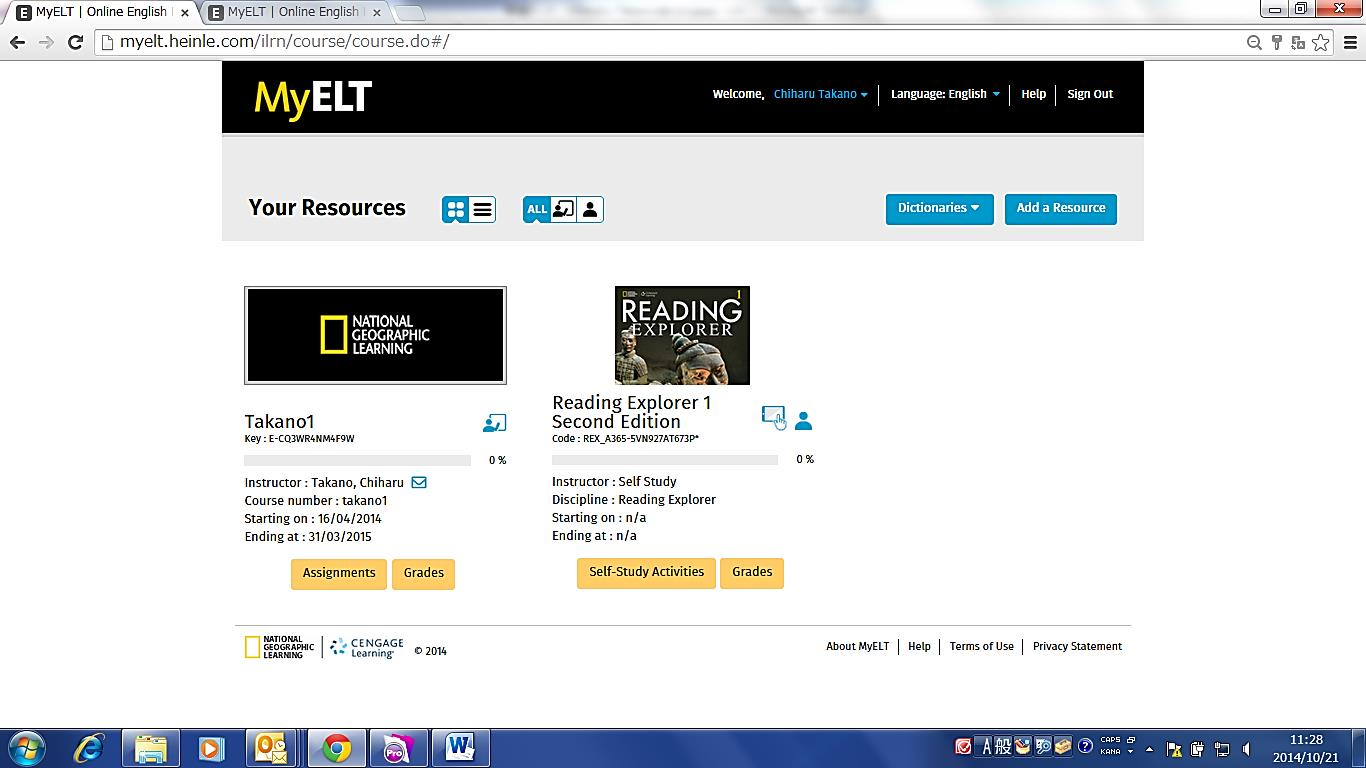Open the Terms of Use link
Image resolution: width=1366 pixels, height=768 pixels.
[982, 646]
